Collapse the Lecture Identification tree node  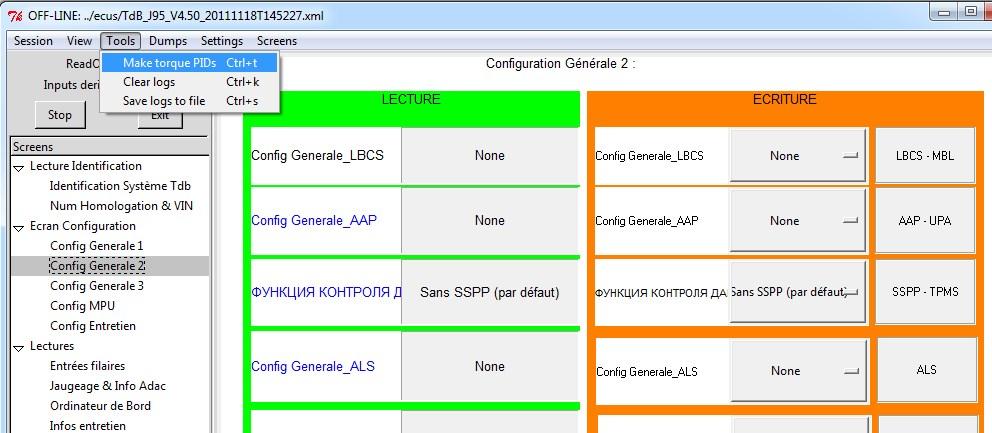click(x=18, y=167)
